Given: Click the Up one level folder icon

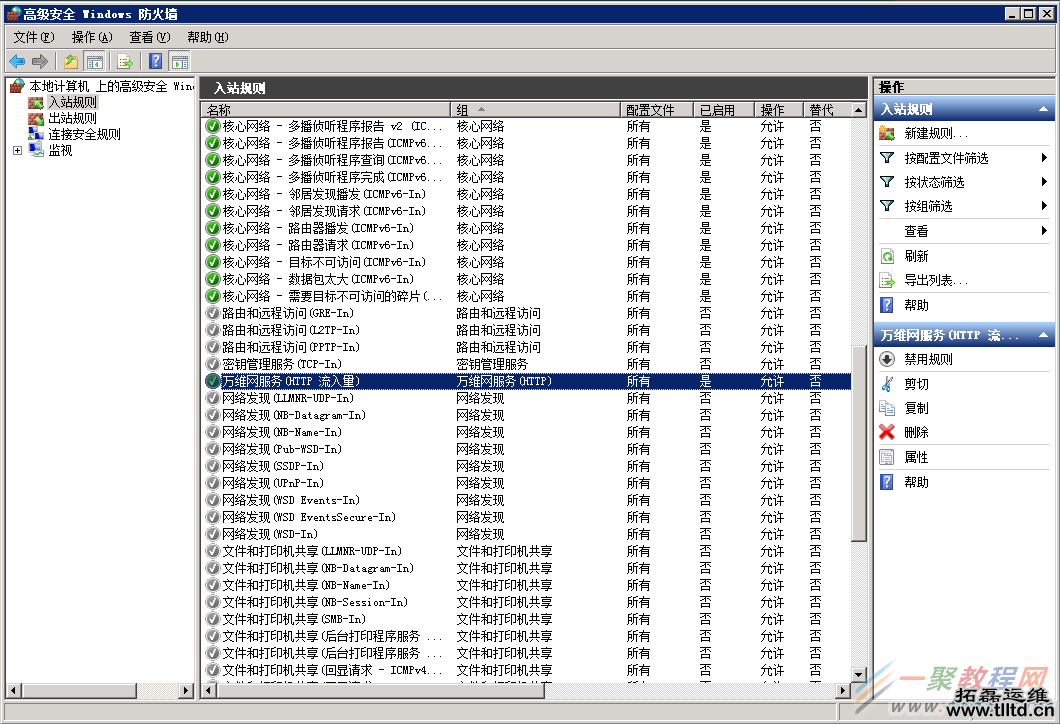Looking at the screenshot, I should [71, 62].
